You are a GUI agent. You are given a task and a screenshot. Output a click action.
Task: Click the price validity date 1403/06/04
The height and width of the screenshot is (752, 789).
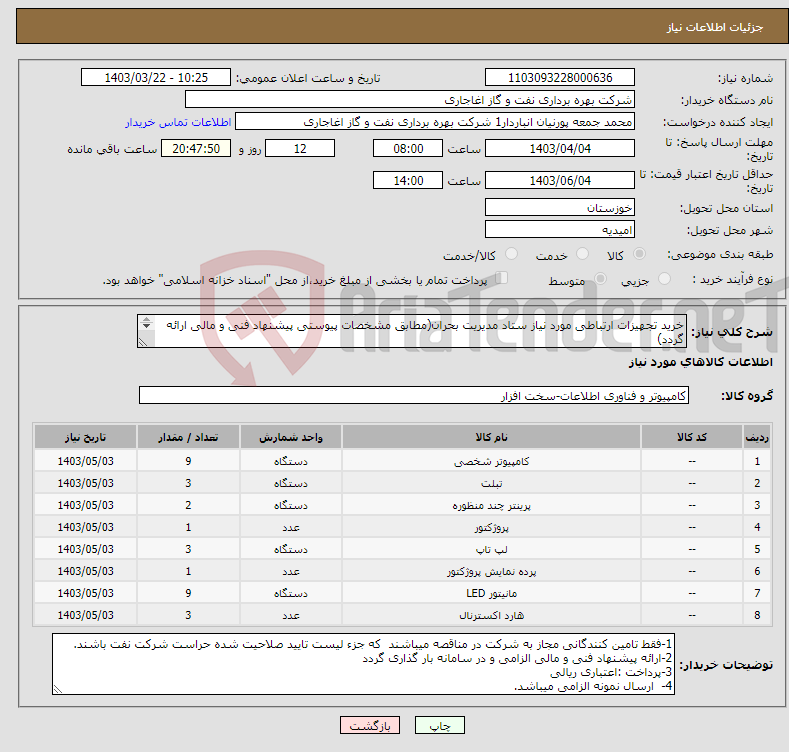[560, 180]
